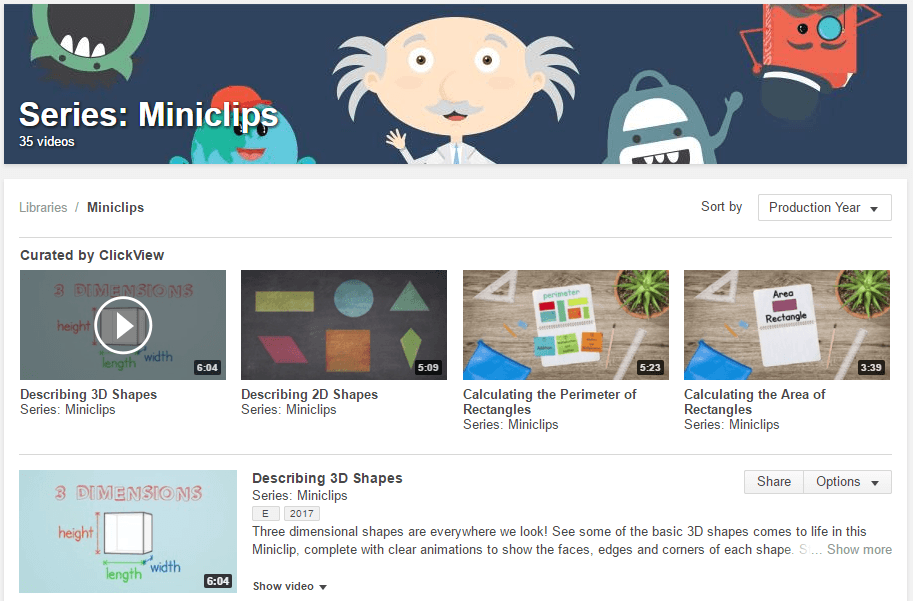Click the 6:04 duration badge in list

tap(217, 581)
